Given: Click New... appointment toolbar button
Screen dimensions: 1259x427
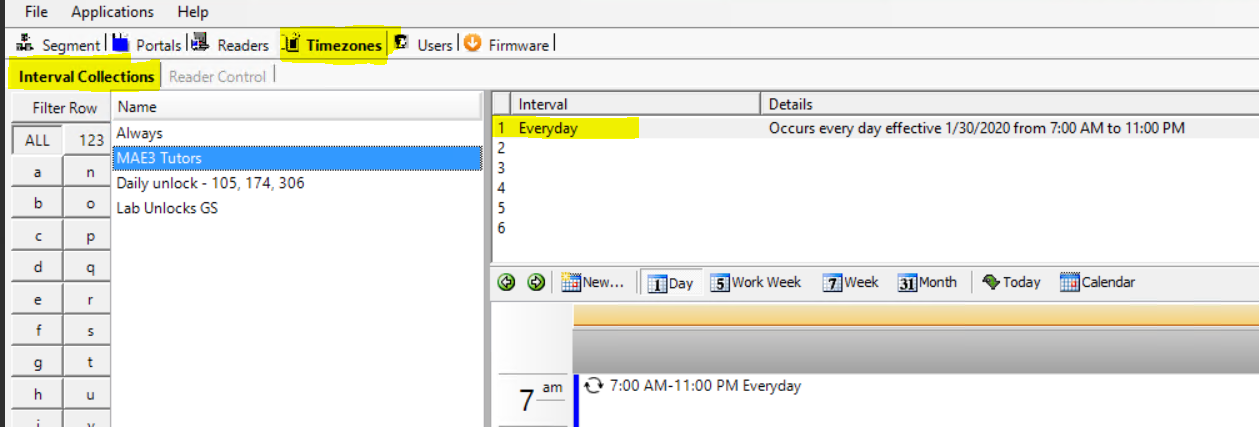Looking at the screenshot, I should [x=594, y=283].
